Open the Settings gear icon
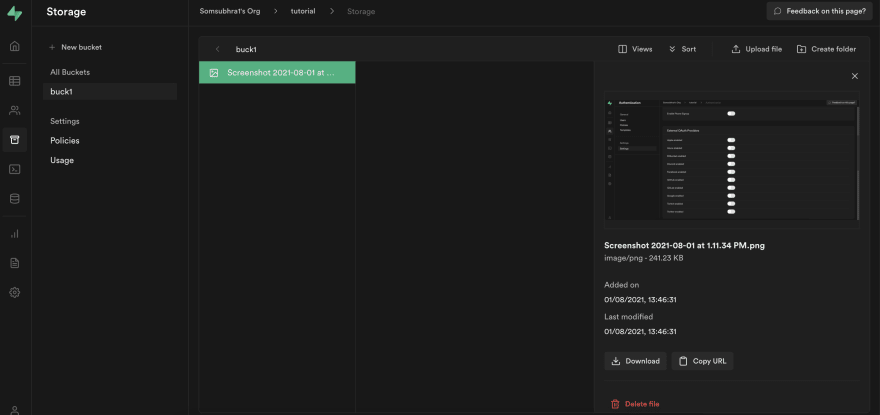880x415 pixels. point(15,292)
